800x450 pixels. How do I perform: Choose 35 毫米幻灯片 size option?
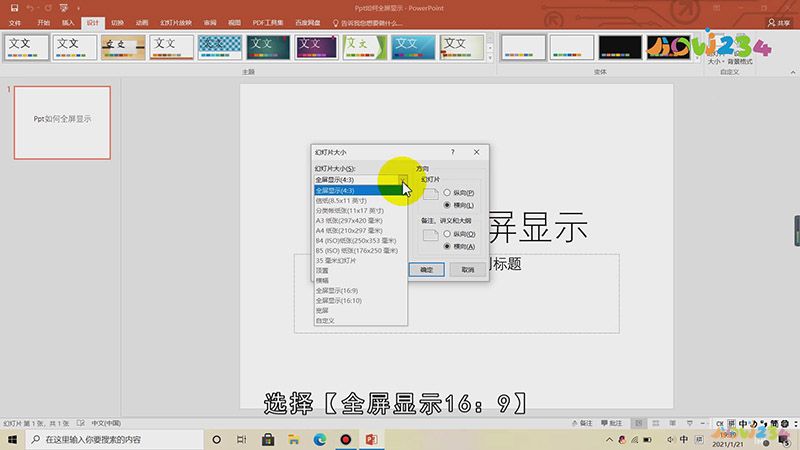[x=360, y=260]
